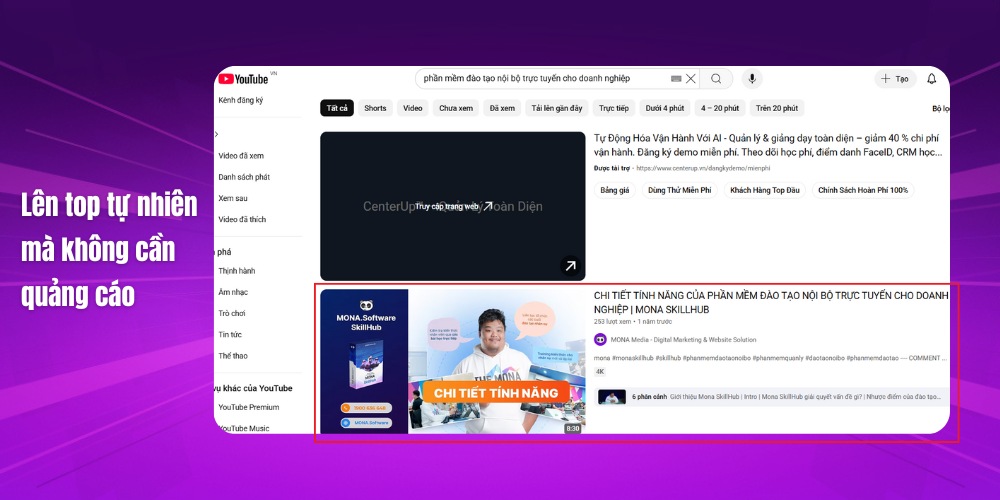Open Tin tức in sidebar
This screenshot has height=500, width=1000.
pyautogui.click(x=230, y=334)
